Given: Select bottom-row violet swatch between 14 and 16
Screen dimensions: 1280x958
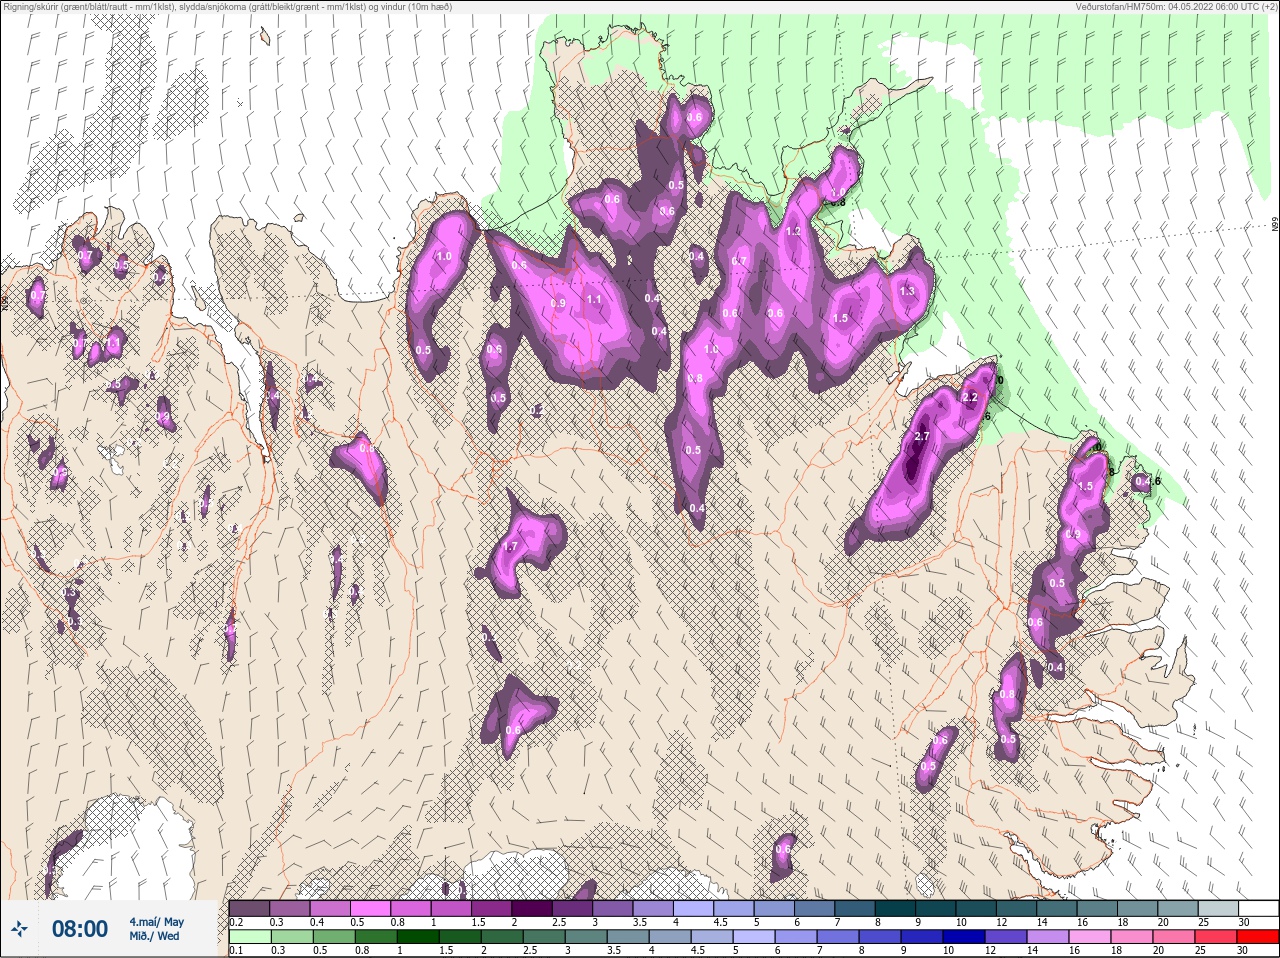Looking at the screenshot, I should (1049, 937).
